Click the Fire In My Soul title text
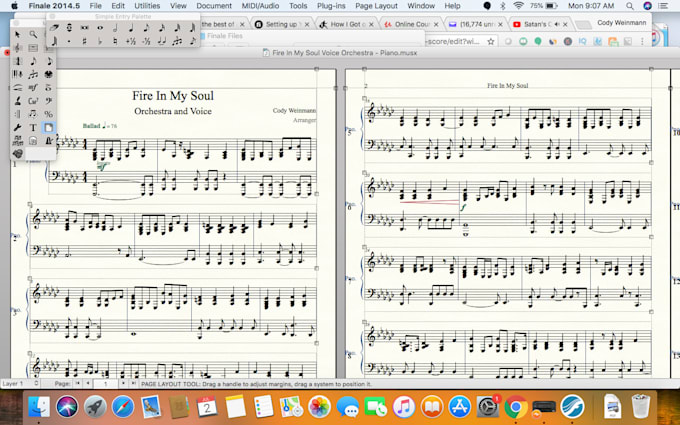 point(173,95)
